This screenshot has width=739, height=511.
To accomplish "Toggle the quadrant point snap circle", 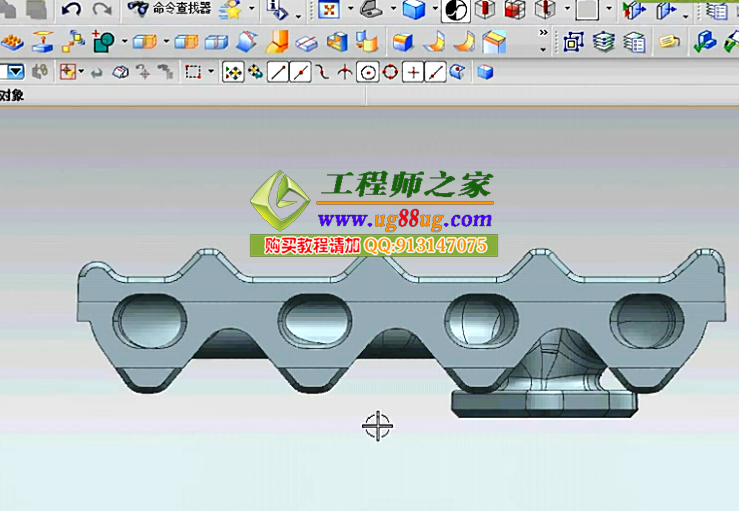I will (x=390, y=72).
